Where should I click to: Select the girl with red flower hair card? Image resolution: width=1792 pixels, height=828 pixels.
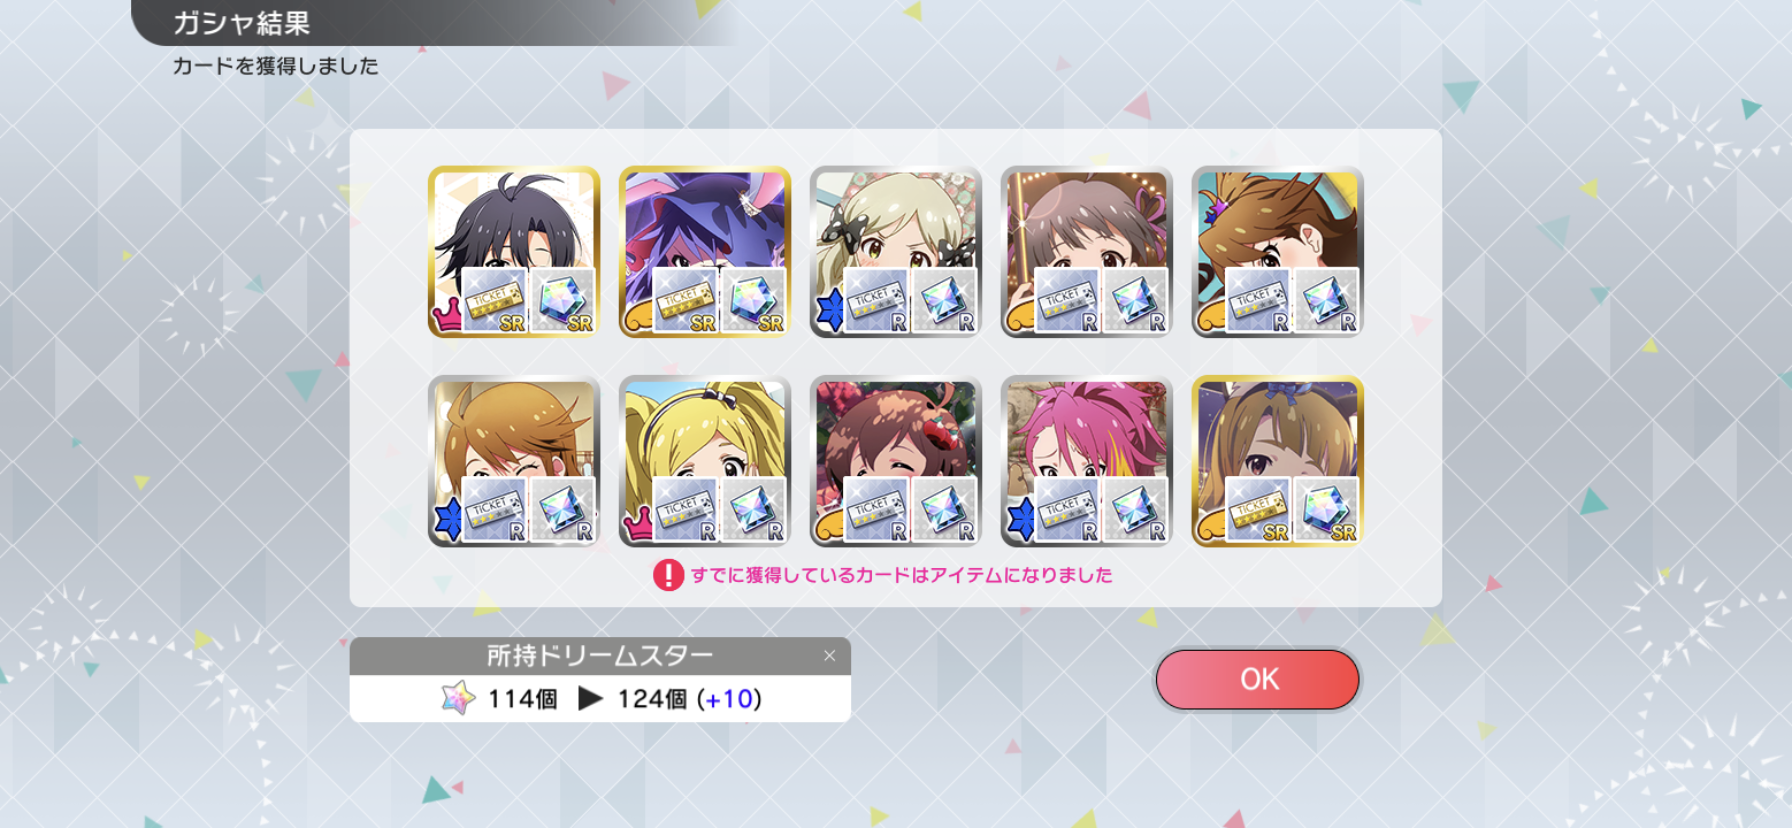coord(896,462)
